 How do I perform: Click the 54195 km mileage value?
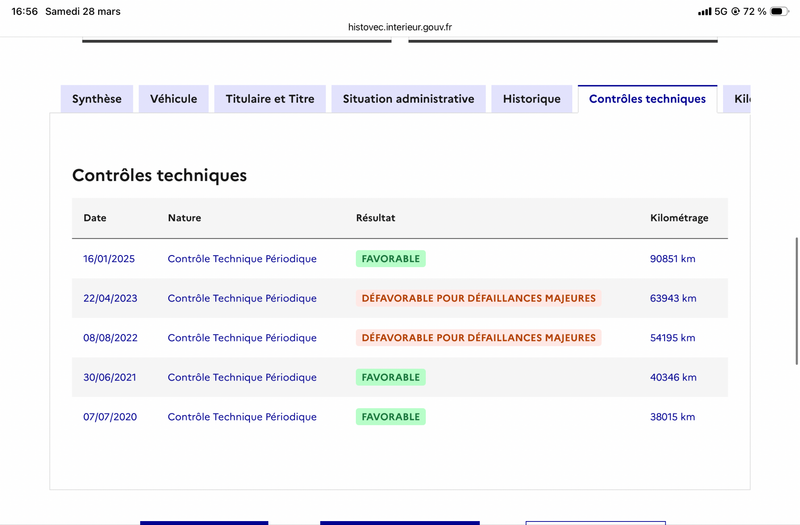[673, 338]
